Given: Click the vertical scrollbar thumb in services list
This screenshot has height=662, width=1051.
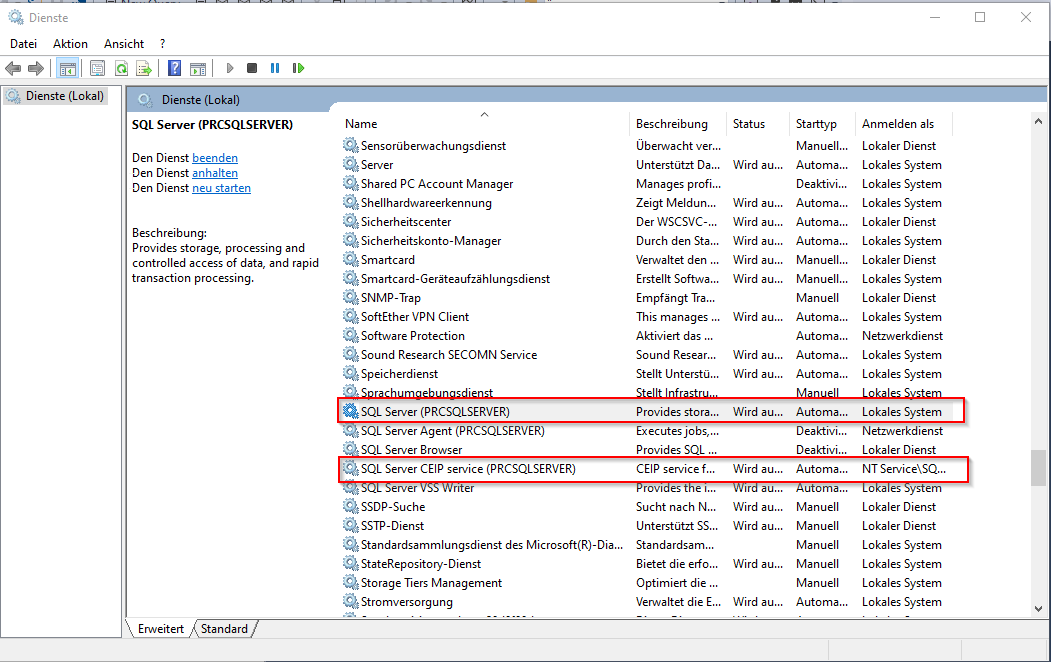Looking at the screenshot, I should click(1039, 468).
